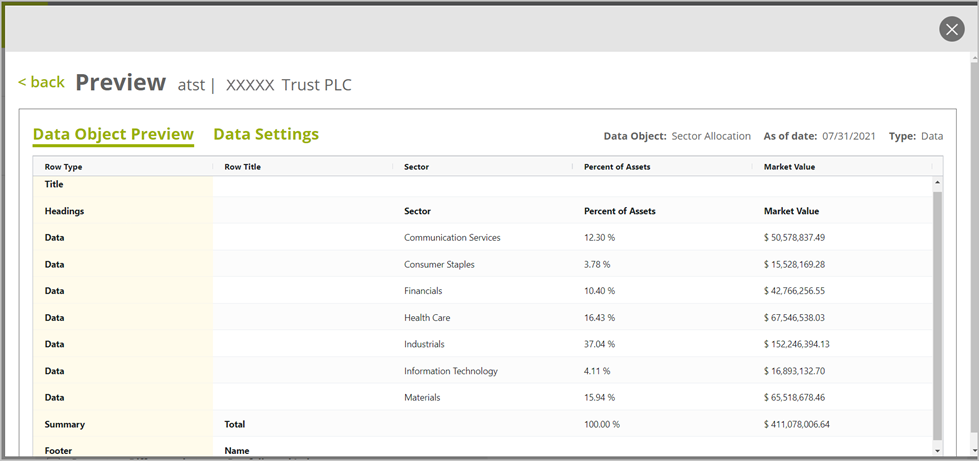Click the $ 15,528,169.28 market value

(794, 264)
